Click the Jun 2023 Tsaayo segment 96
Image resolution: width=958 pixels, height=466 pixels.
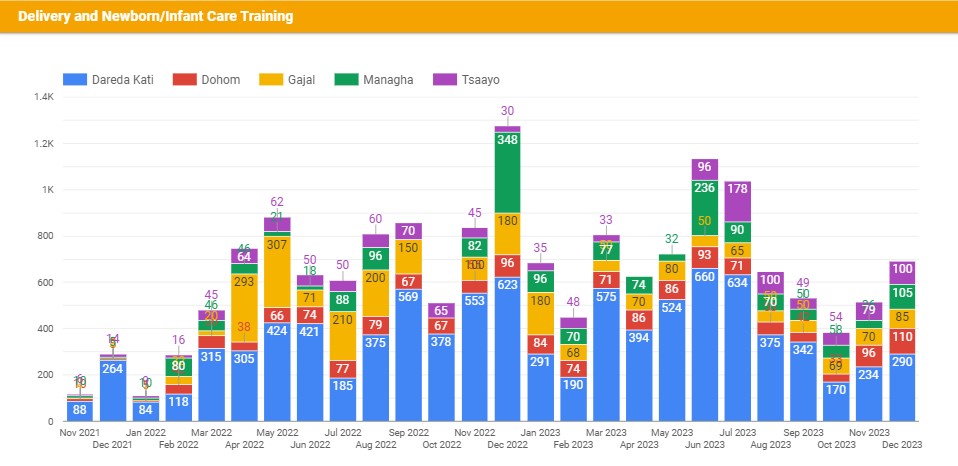(705, 170)
